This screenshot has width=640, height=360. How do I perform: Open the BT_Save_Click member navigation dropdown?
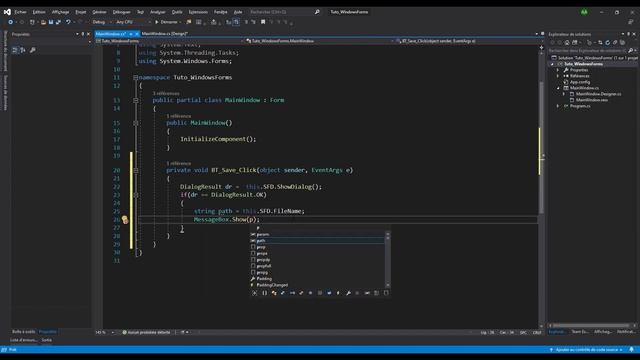pyautogui.click(x=469, y=41)
